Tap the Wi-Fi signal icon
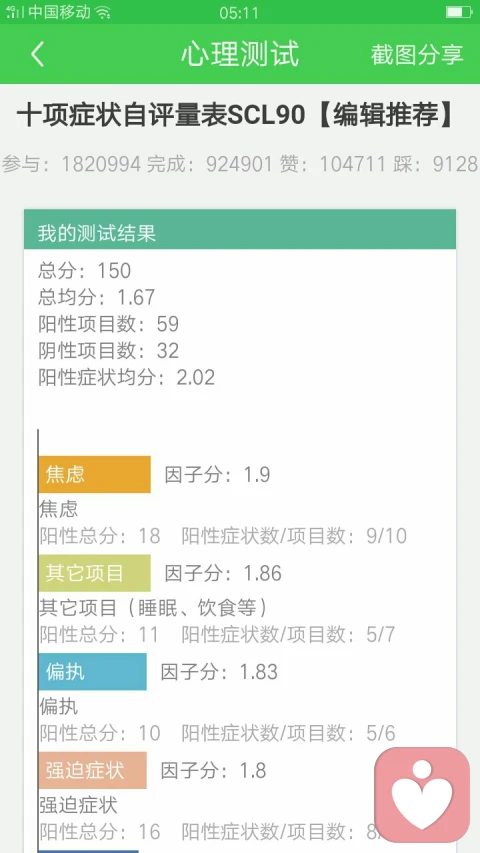The image size is (480, 853). coord(102,13)
